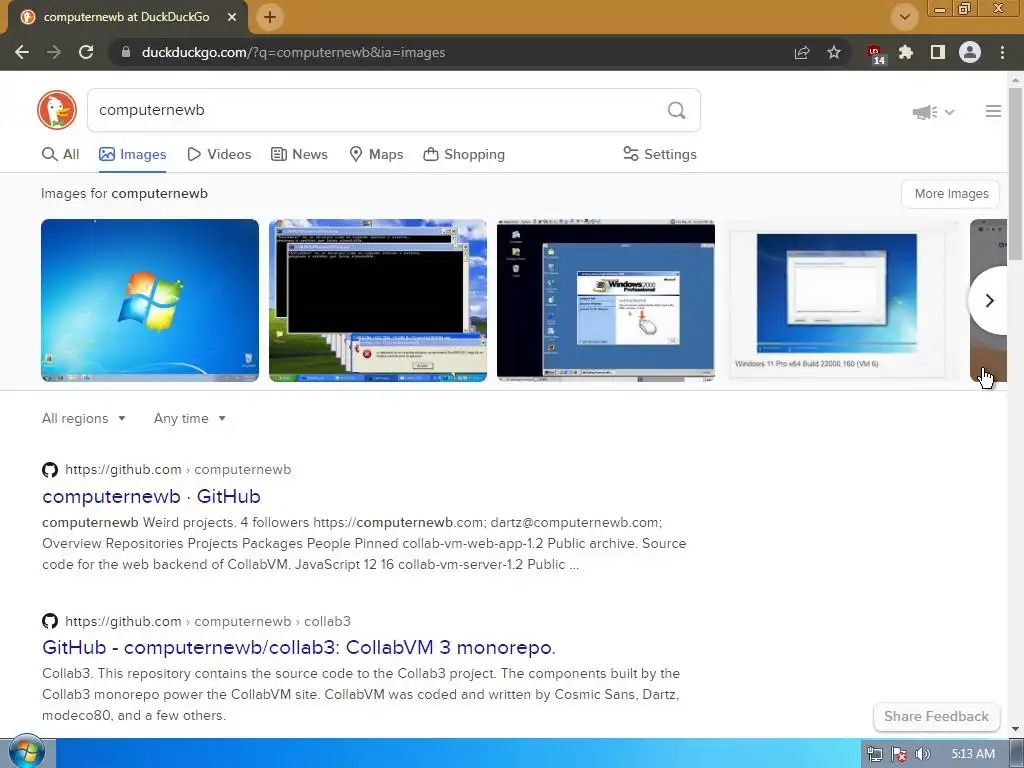
Task: Click the network tray icon
Action: pos(874,754)
